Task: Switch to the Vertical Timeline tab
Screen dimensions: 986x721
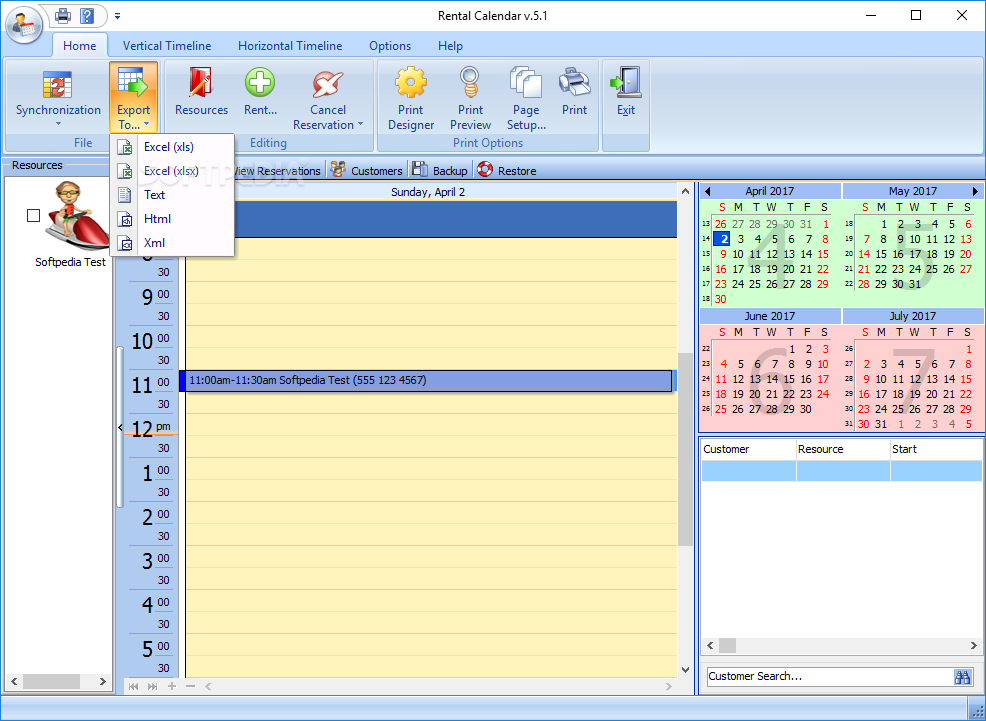Action: click(x=167, y=45)
